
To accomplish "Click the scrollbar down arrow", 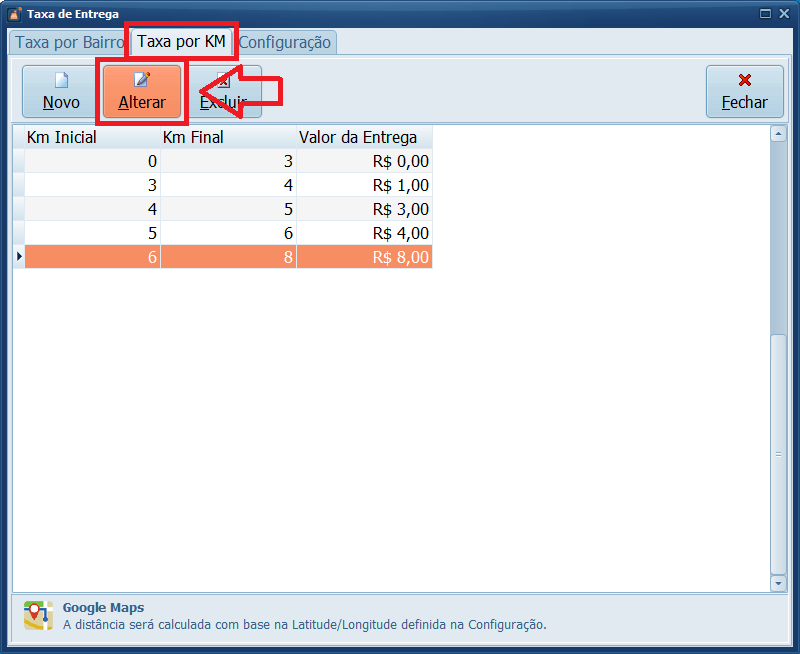I will [778, 583].
